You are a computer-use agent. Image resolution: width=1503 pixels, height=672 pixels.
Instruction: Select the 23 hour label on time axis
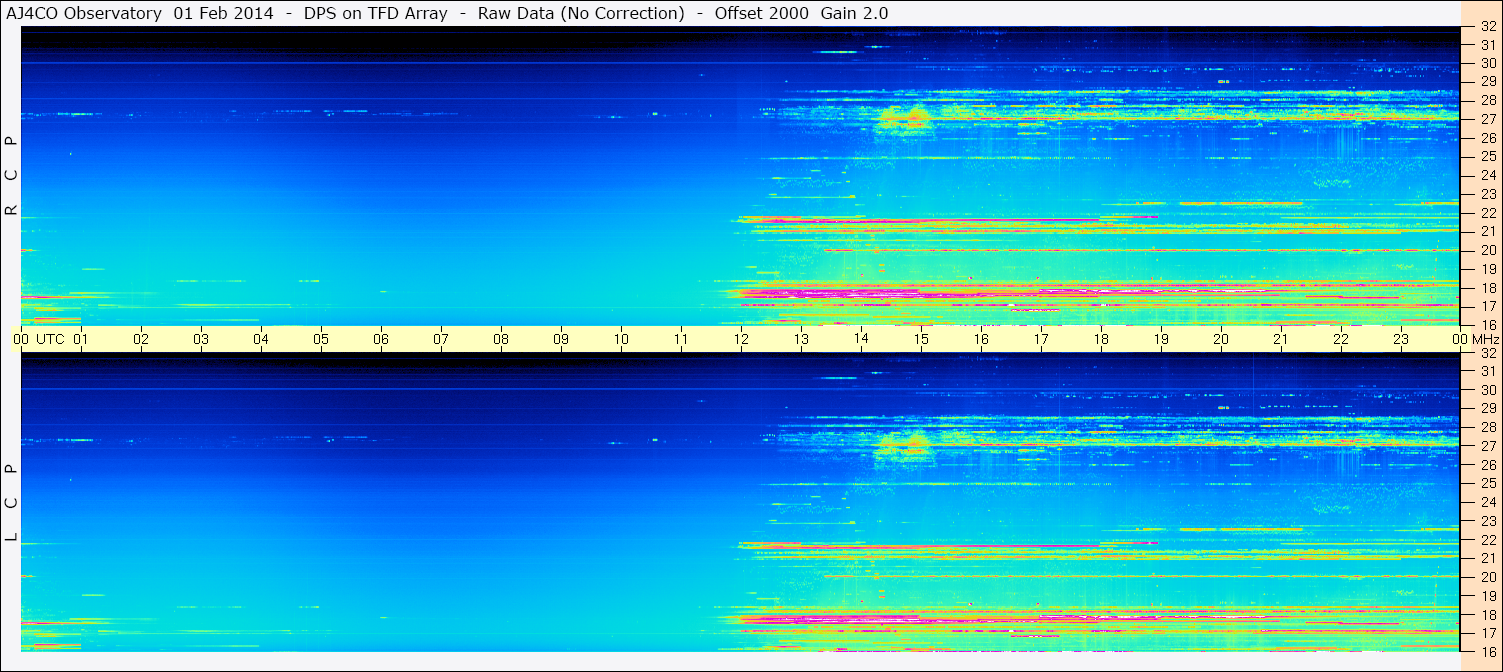coord(1401,339)
